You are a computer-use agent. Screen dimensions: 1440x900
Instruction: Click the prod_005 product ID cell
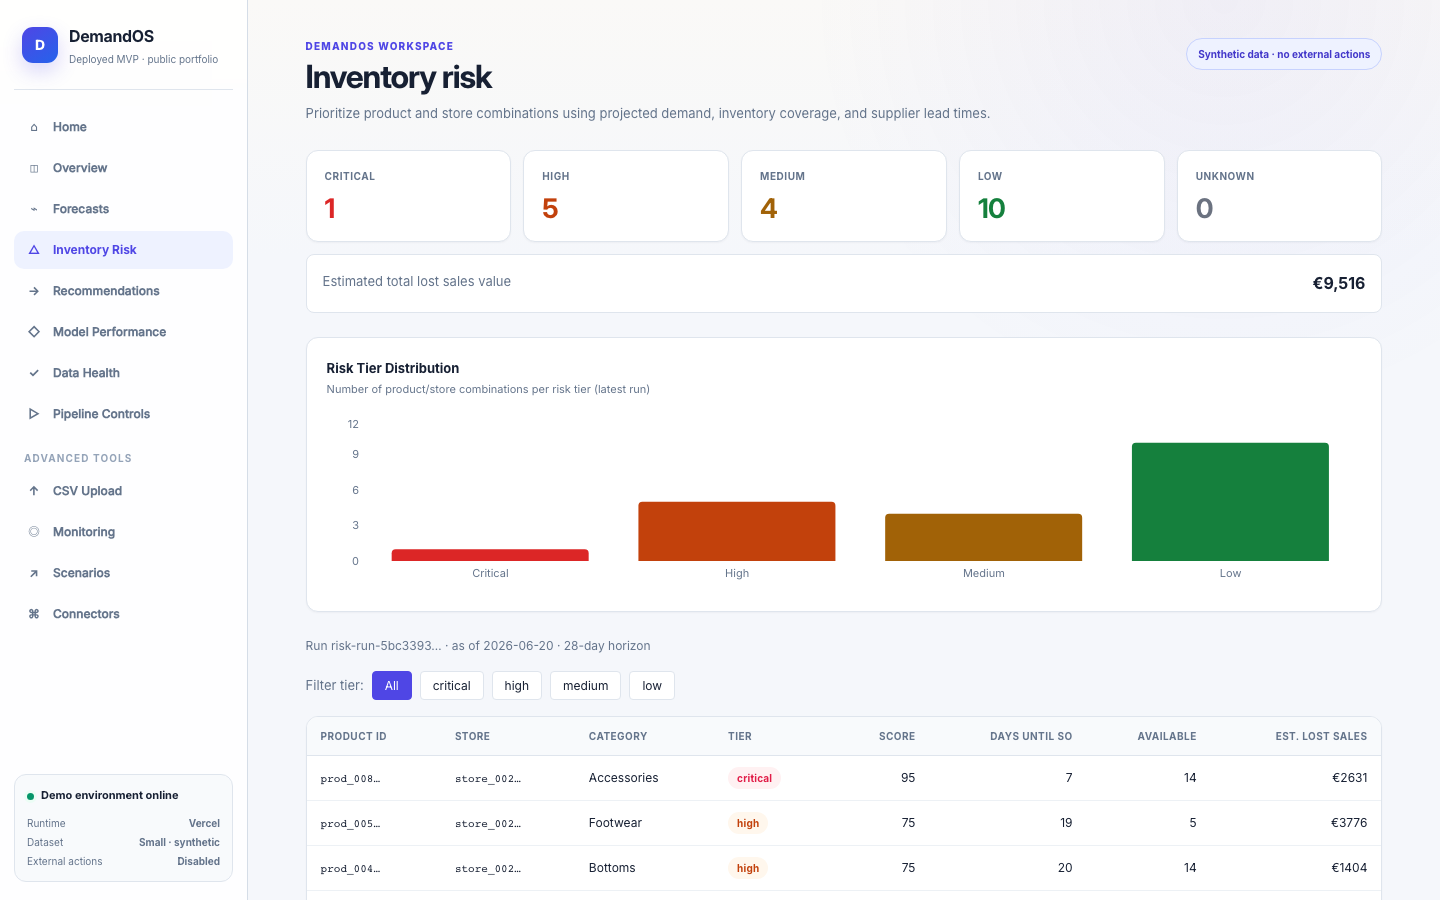click(350, 823)
